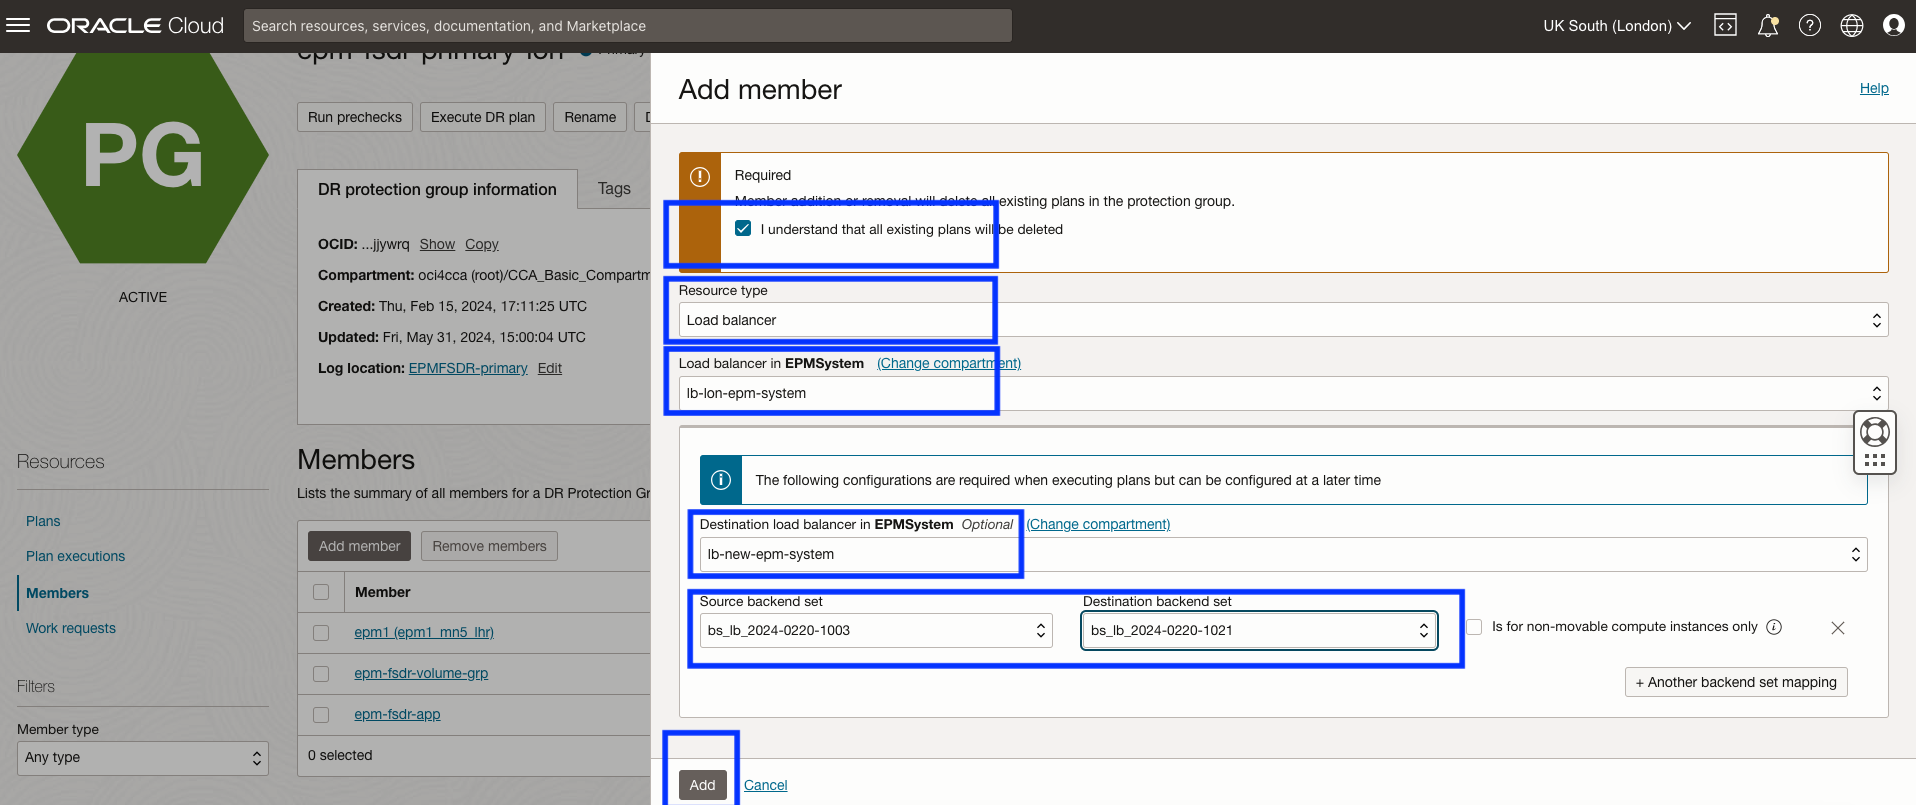Select Members in the Resources menu
Screen dimensions: 1916x805
click(57, 593)
